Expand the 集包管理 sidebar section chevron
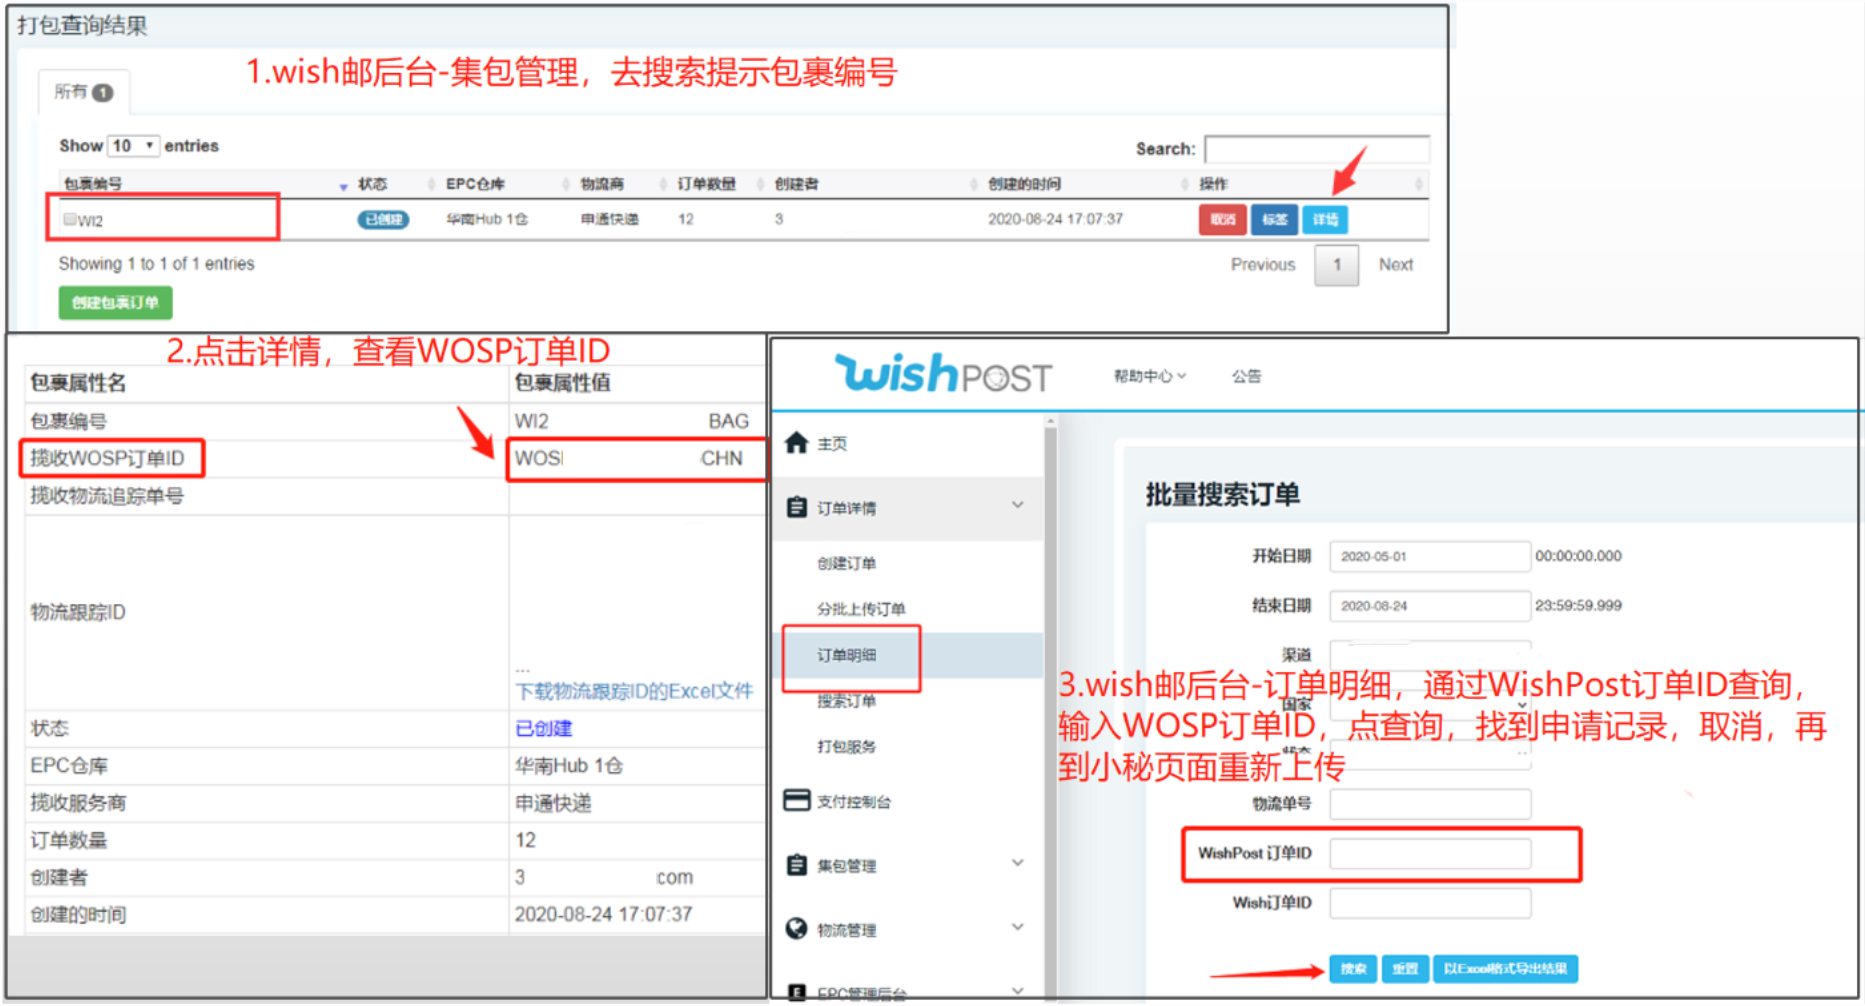Screen dimensions: 1865x1006 pos(1017,863)
